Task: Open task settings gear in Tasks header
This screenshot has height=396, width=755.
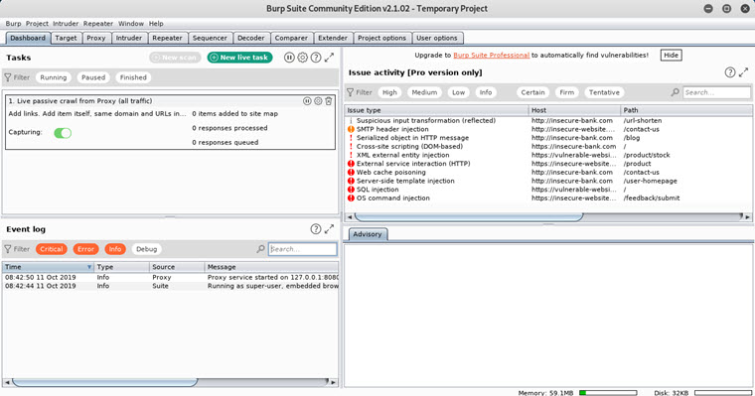Action: tap(302, 57)
